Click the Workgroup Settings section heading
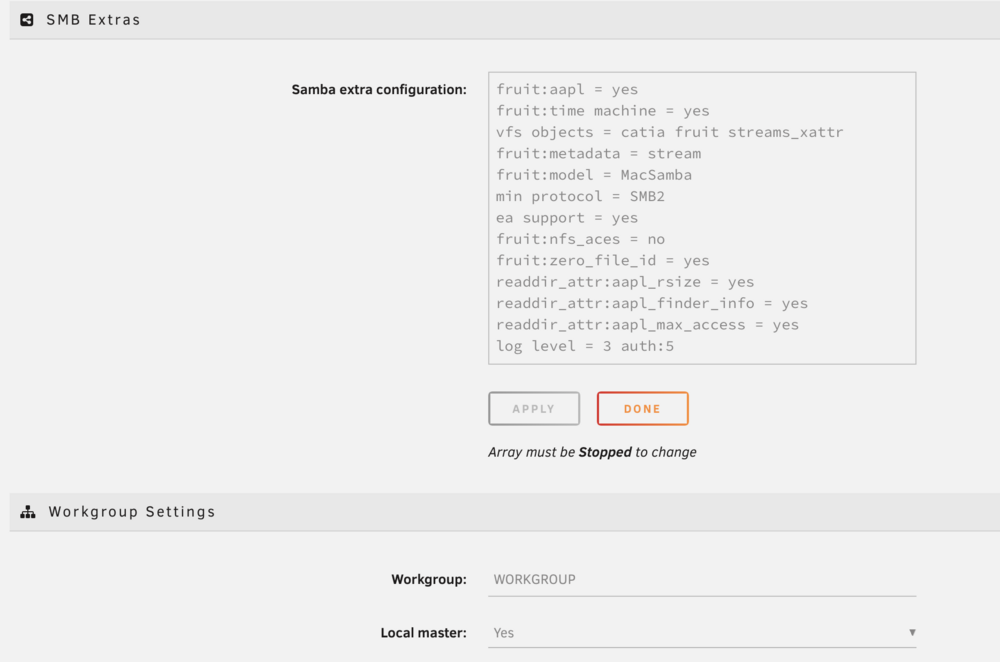 coord(132,511)
